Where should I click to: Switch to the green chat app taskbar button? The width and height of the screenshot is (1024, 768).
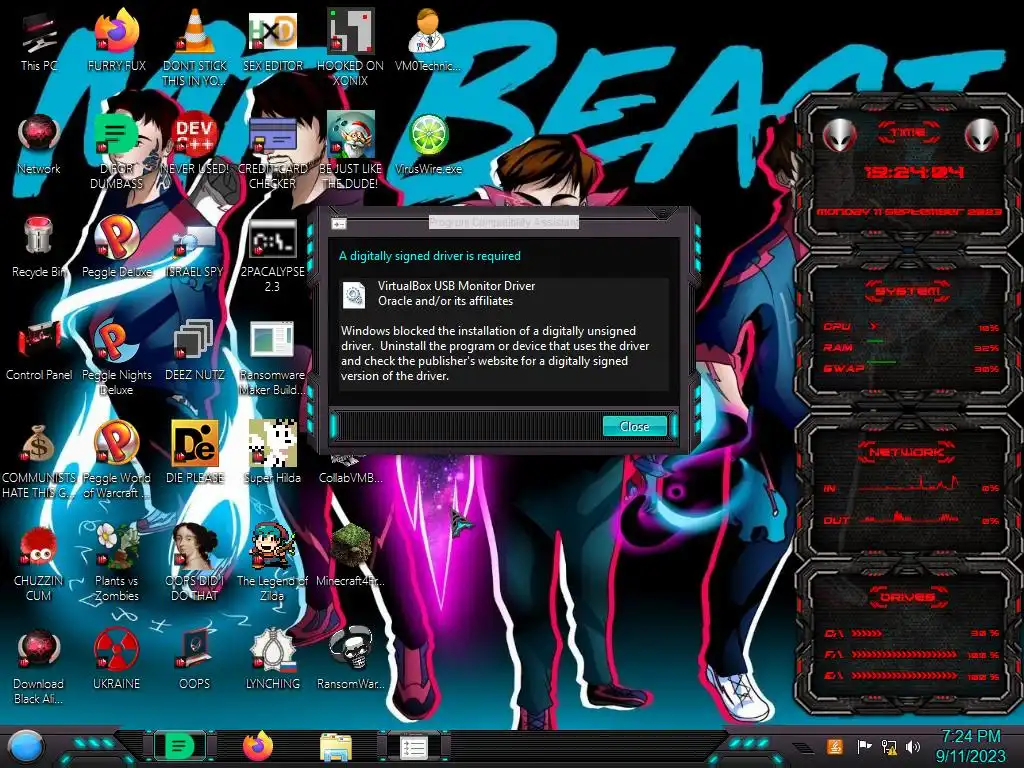[178, 746]
